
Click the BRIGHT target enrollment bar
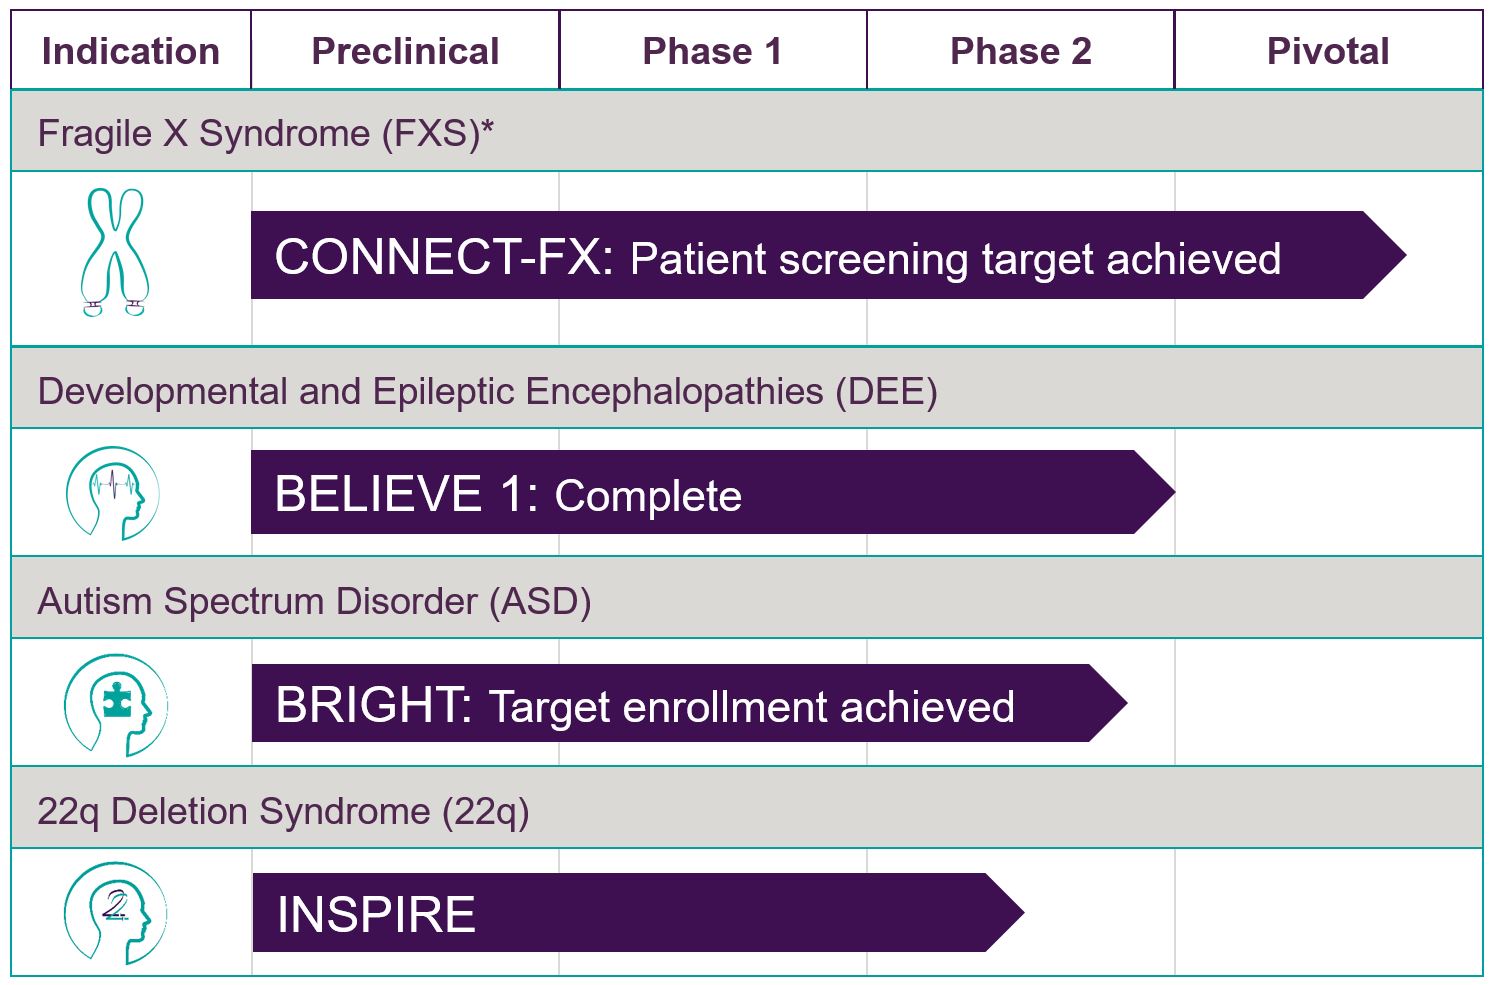690,703
